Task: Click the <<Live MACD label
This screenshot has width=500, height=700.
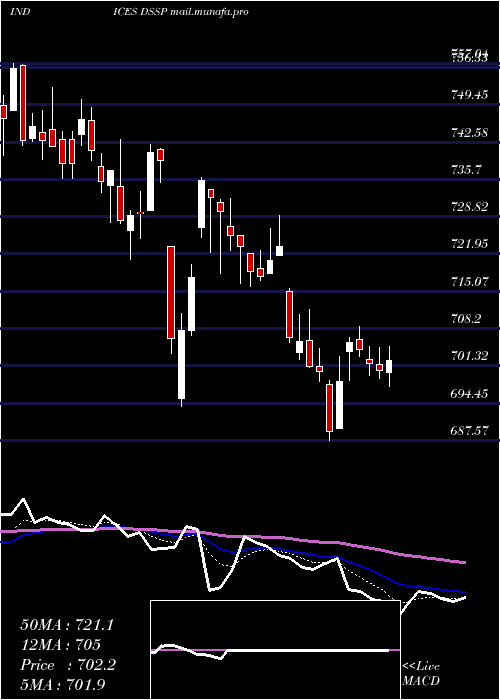Action: [x=421, y=674]
